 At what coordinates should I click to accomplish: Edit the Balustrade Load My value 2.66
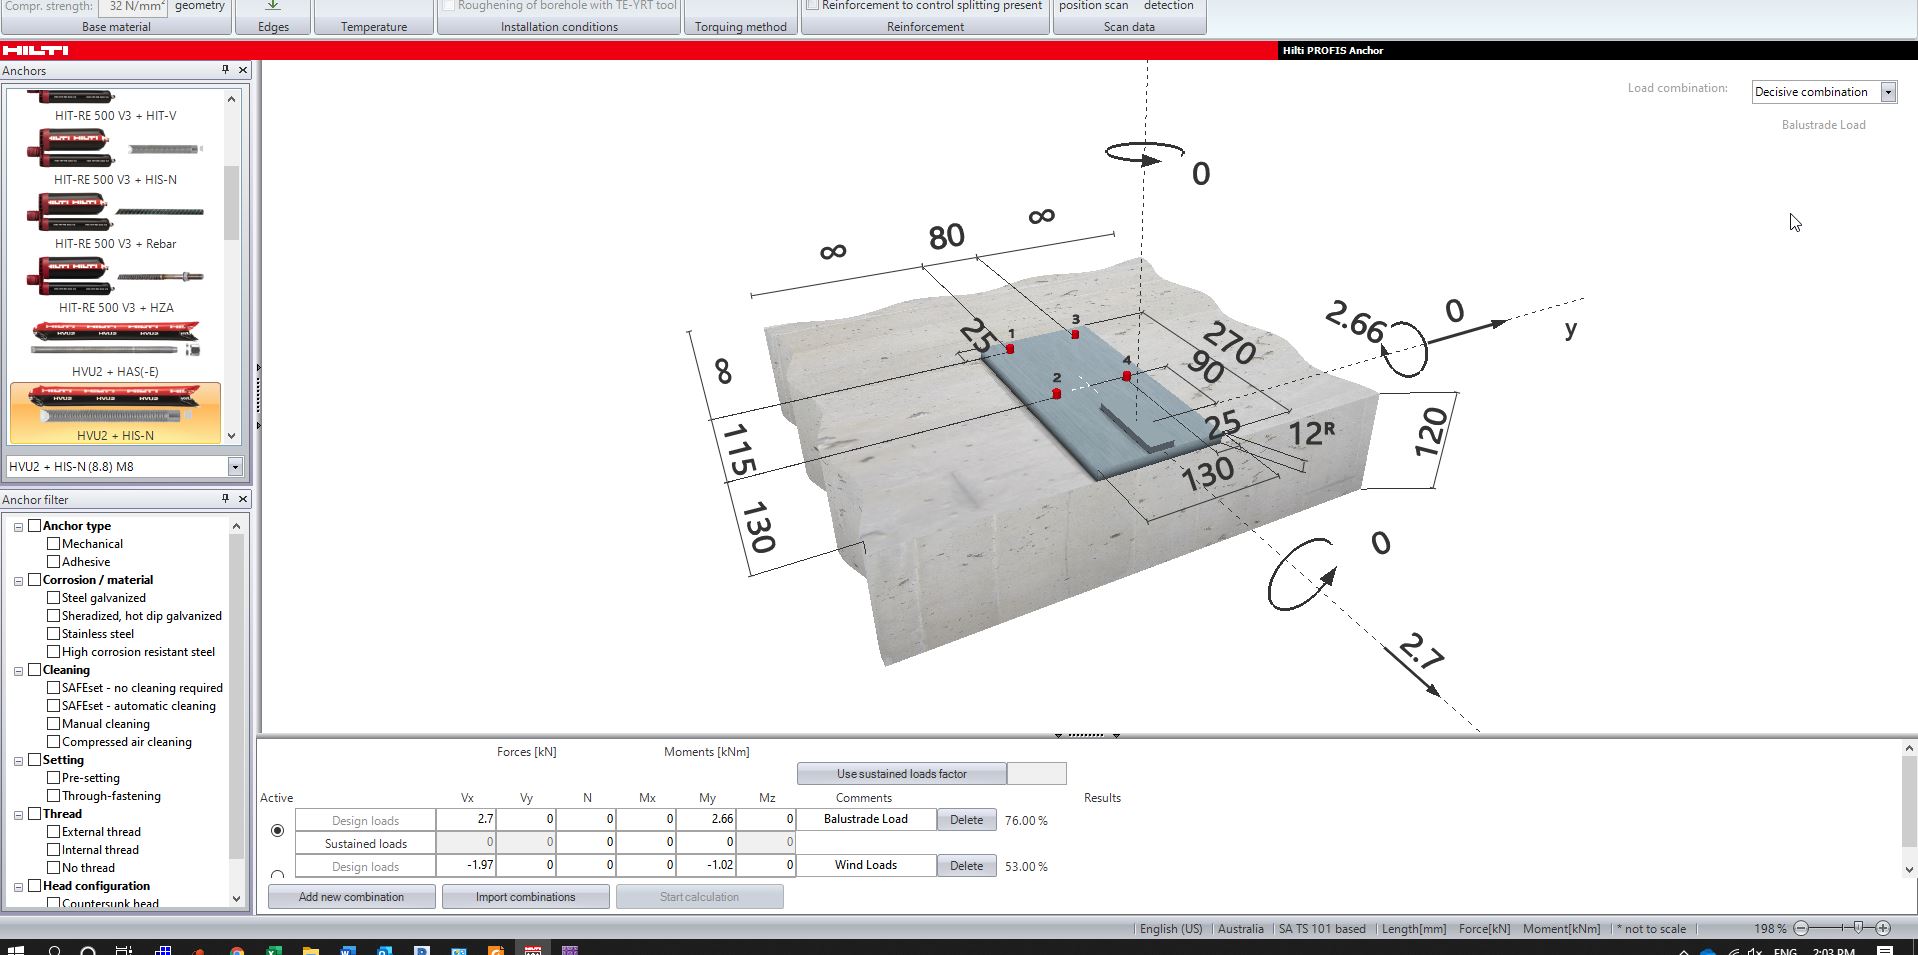706,819
